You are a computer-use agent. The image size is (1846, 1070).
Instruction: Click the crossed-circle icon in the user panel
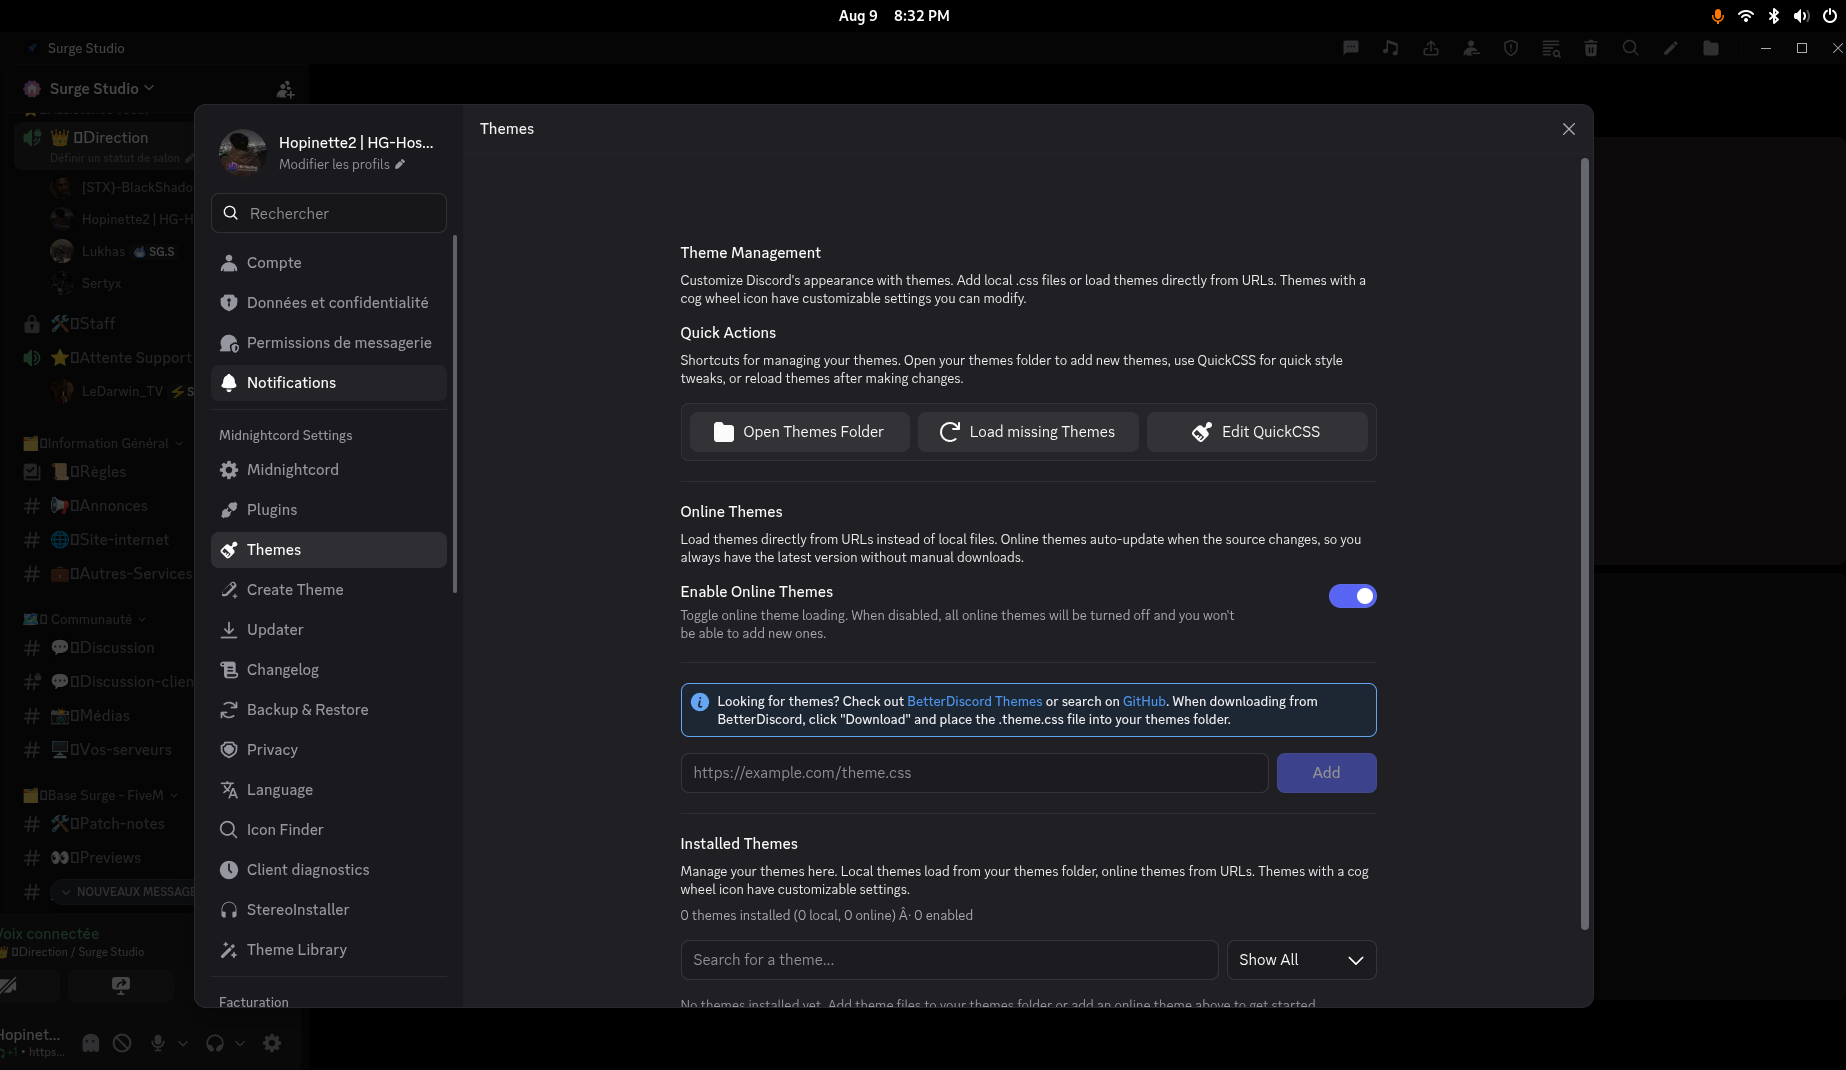[x=122, y=1043]
